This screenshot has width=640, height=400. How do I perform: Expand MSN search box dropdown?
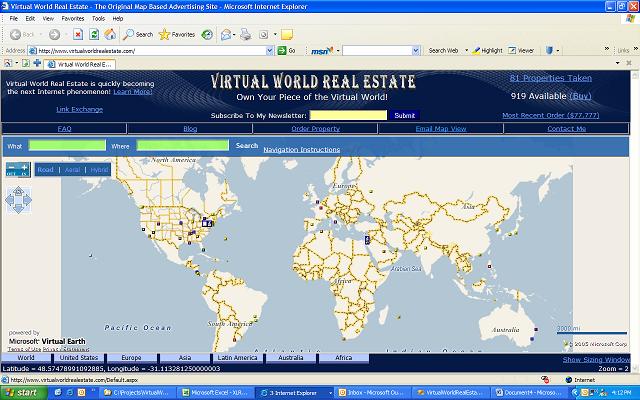416,51
